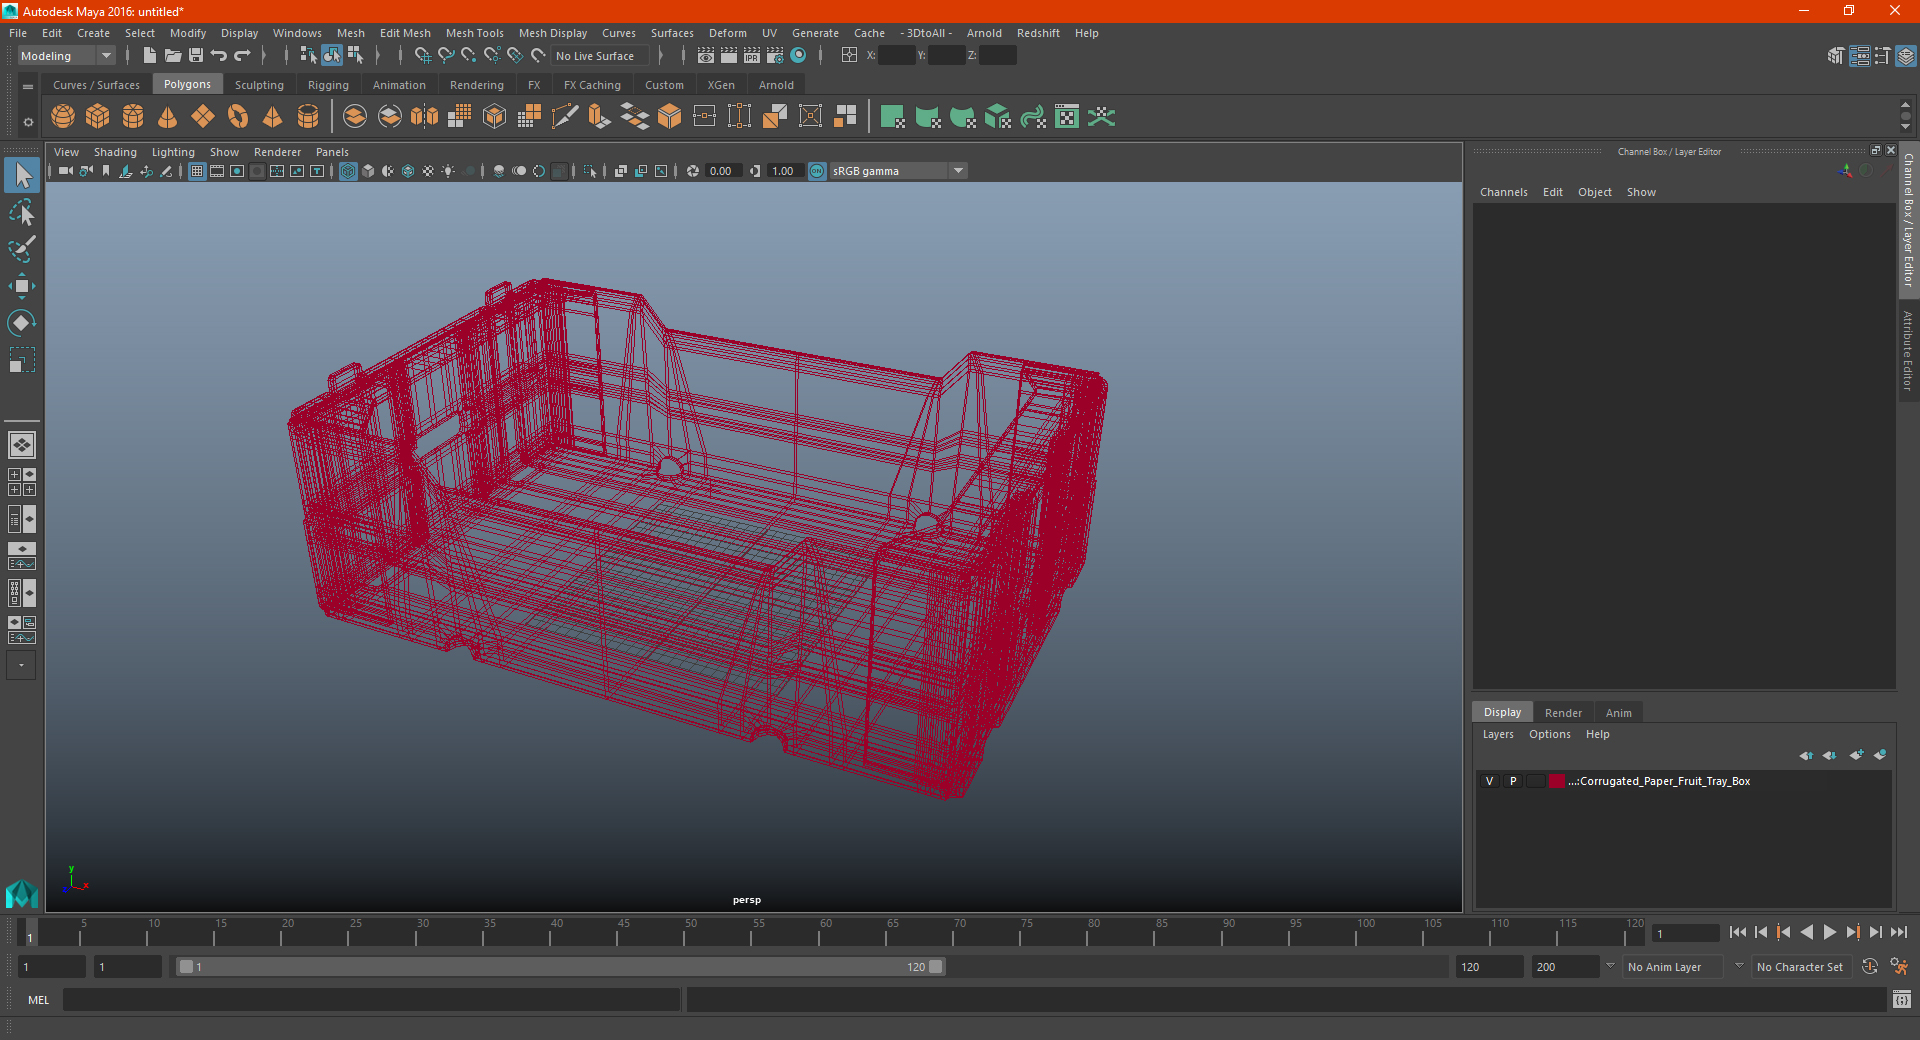The height and width of the screenshot is (1040, 1920).
Task: Toggle the sRGB color management button
Action: pyautogui.click(x=817, y=171)
